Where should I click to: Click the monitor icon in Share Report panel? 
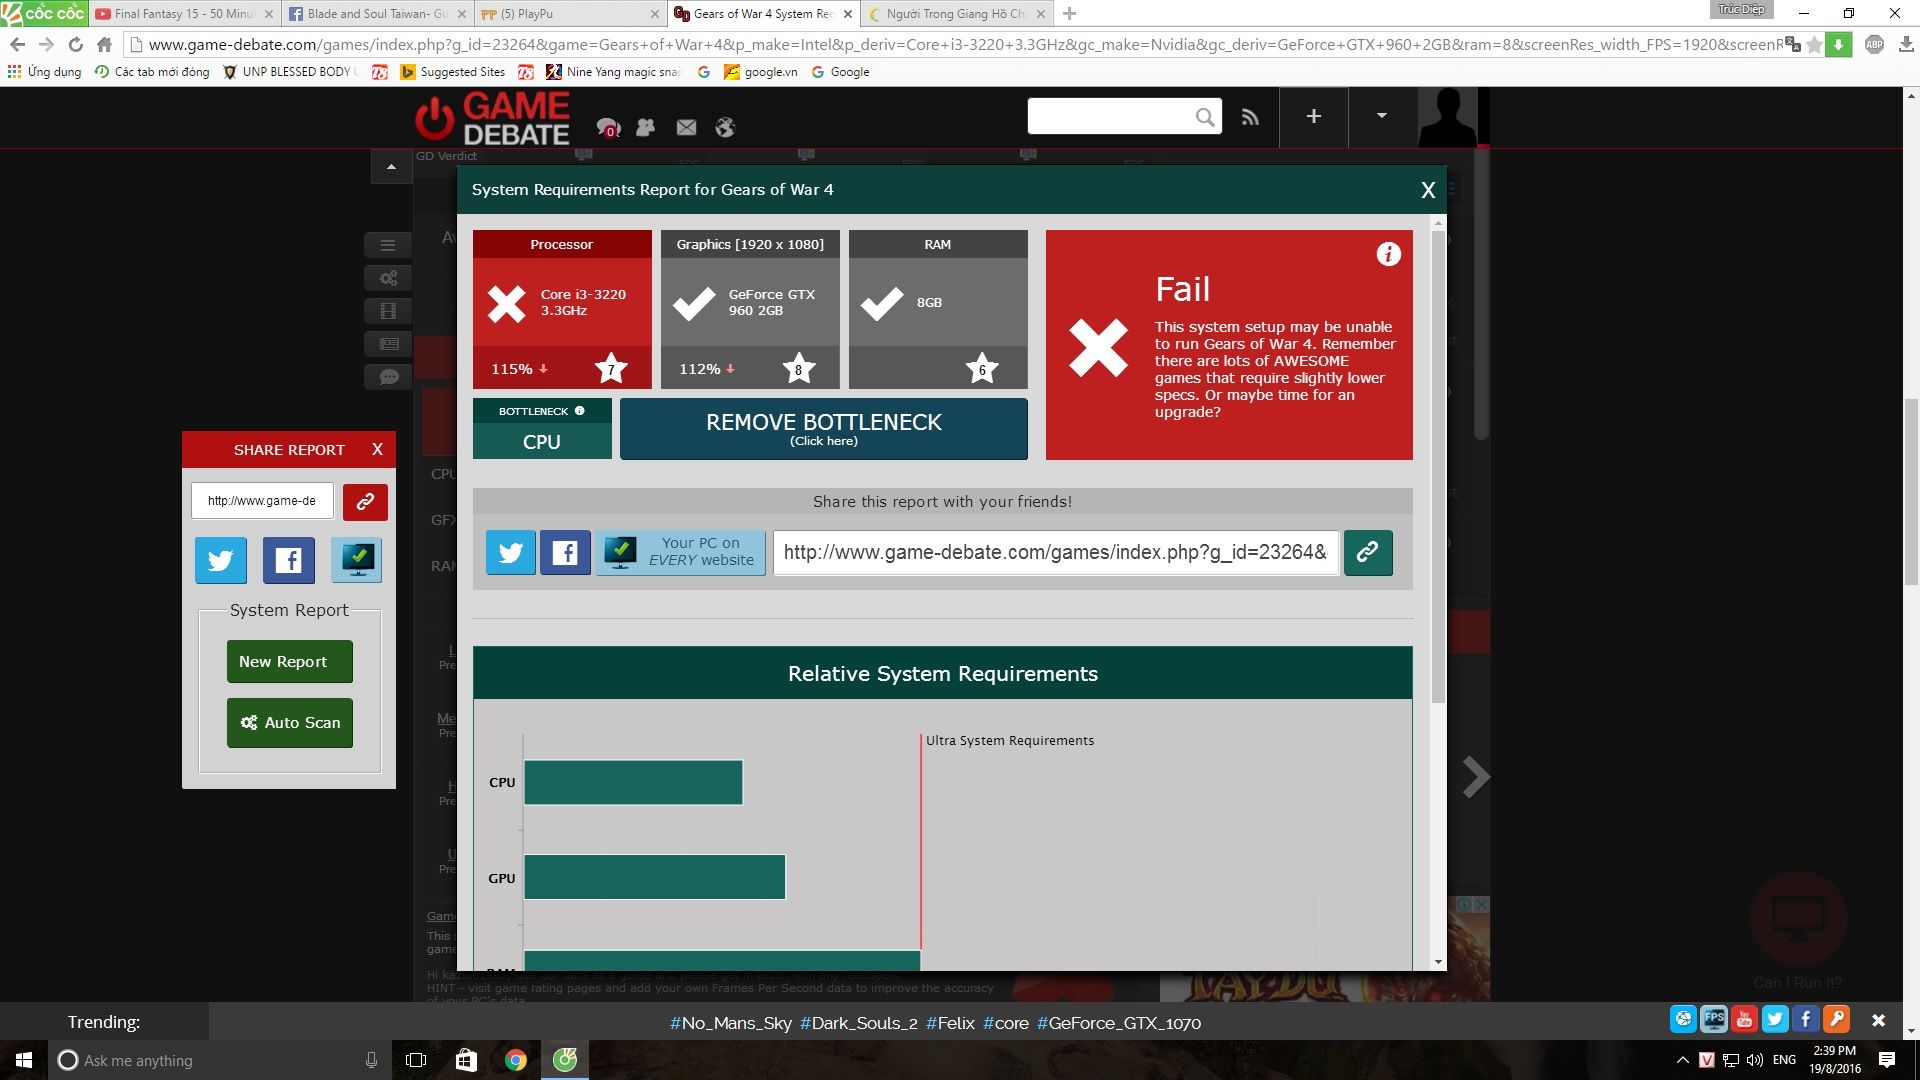click(357, 560)
